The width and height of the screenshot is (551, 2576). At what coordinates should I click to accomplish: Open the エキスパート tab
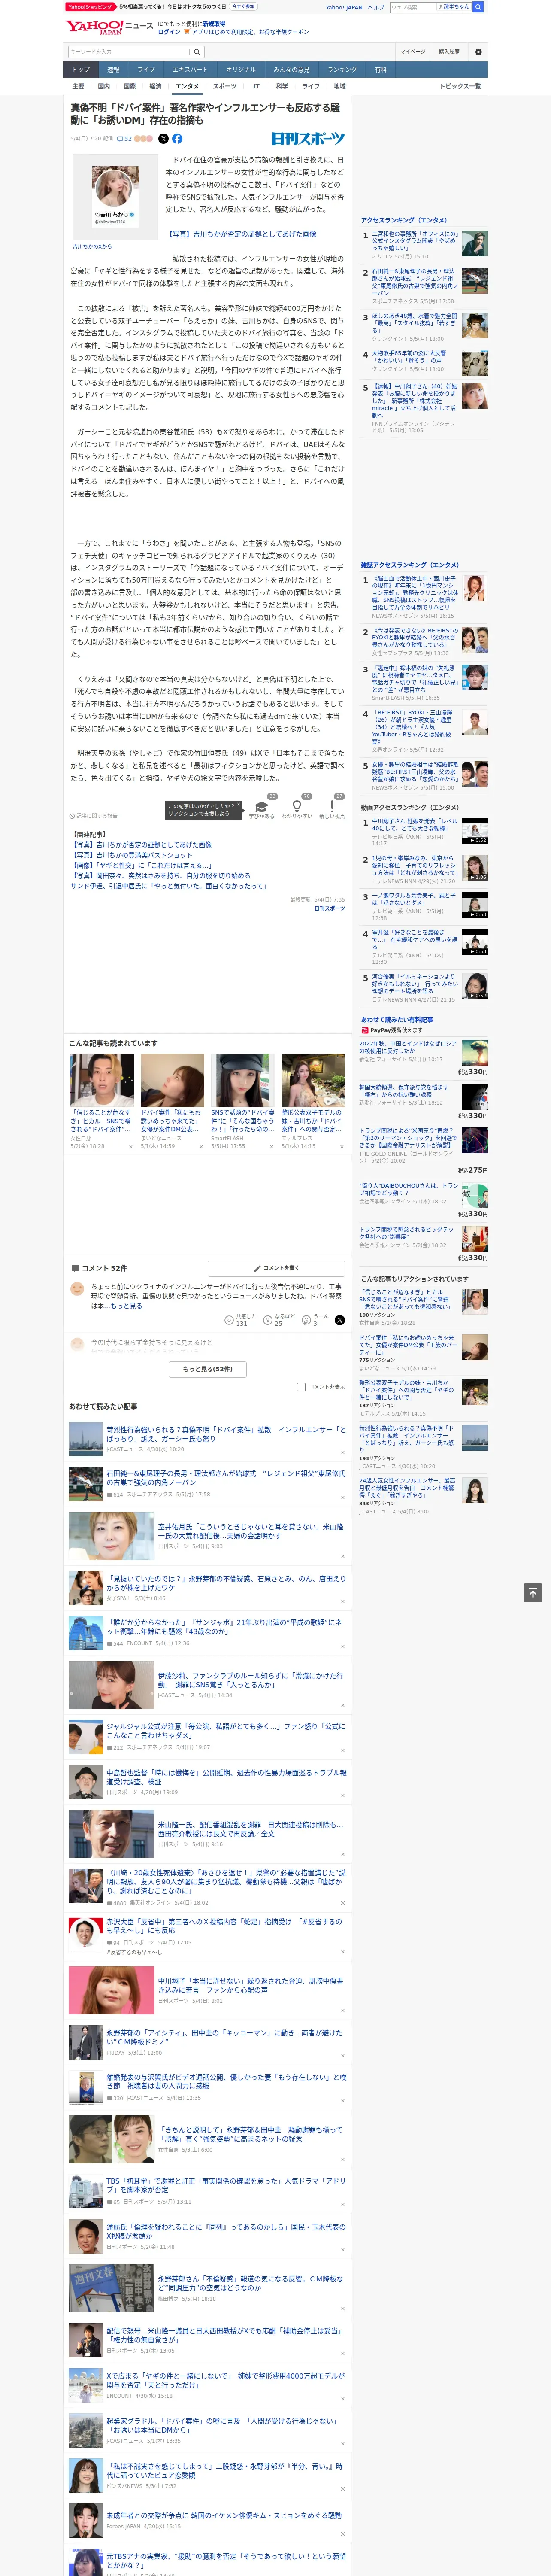tap(190, 70)
